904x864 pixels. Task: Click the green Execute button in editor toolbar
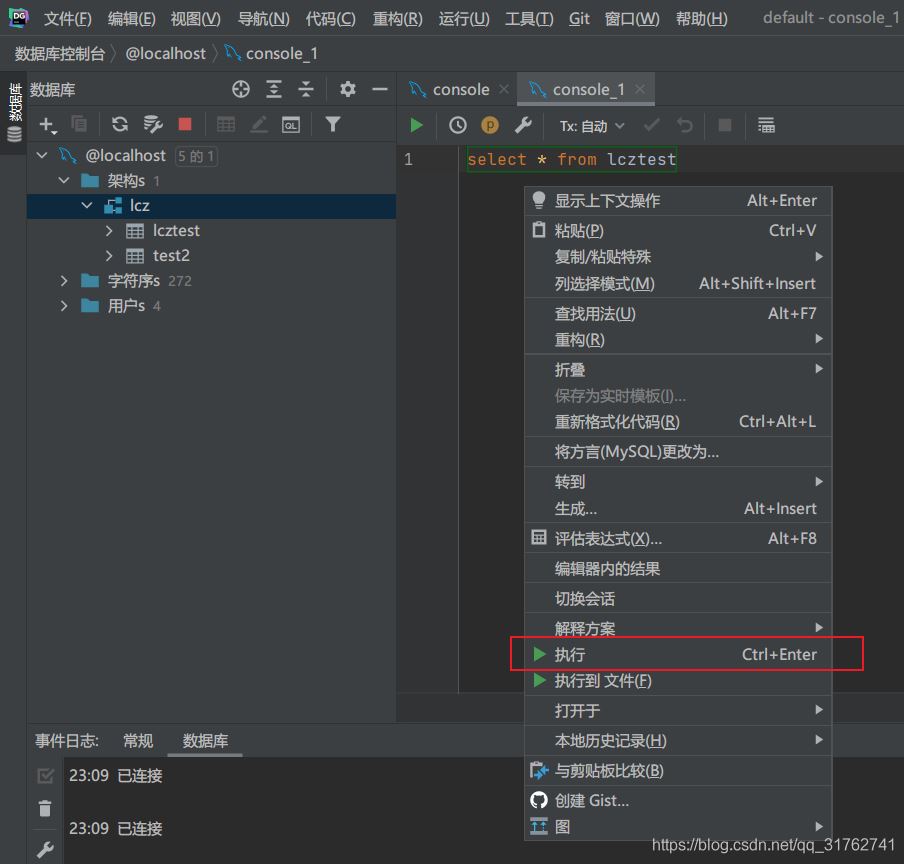(417, 125)
